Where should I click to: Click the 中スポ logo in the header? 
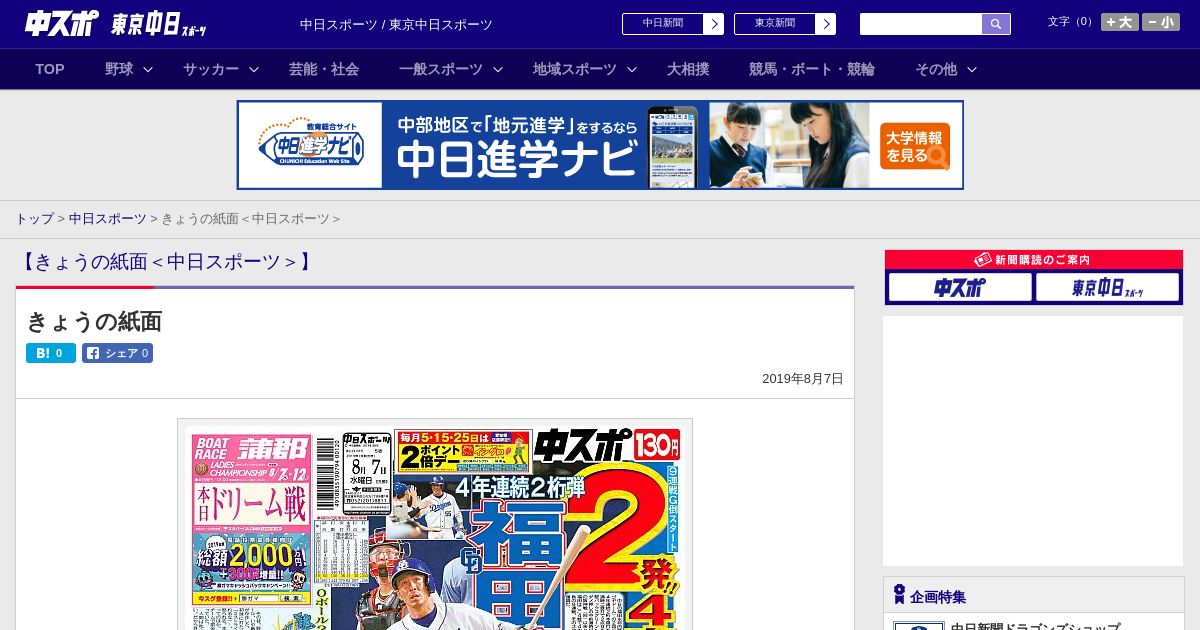pyautogui.click(x=62, y=23)
